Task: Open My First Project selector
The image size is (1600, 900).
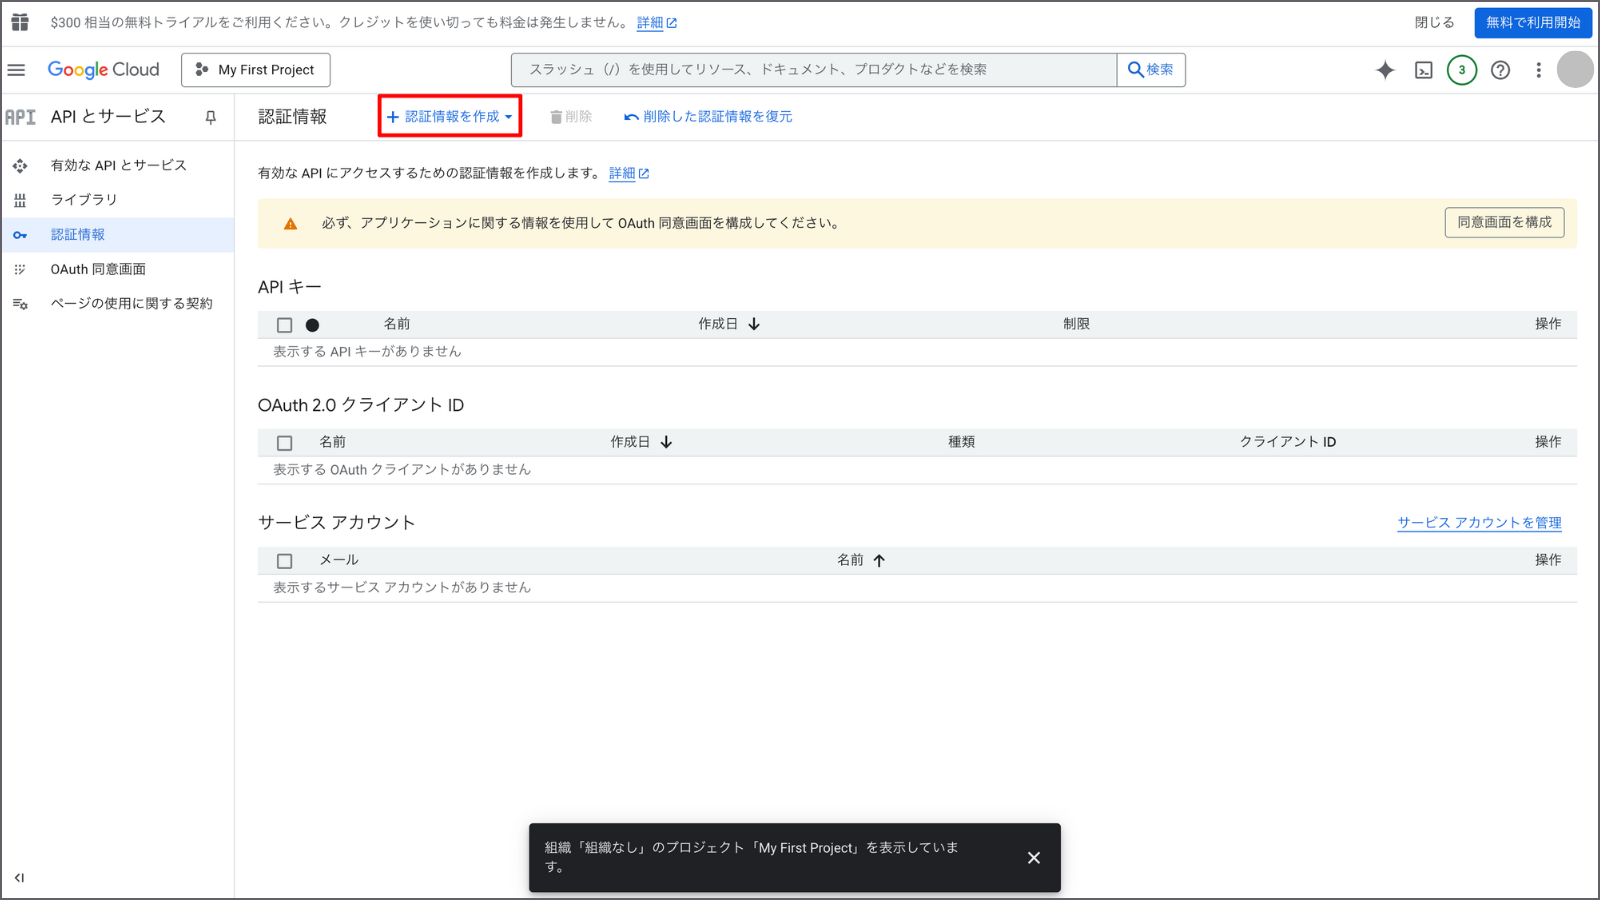Action: [x=256, y=70]
